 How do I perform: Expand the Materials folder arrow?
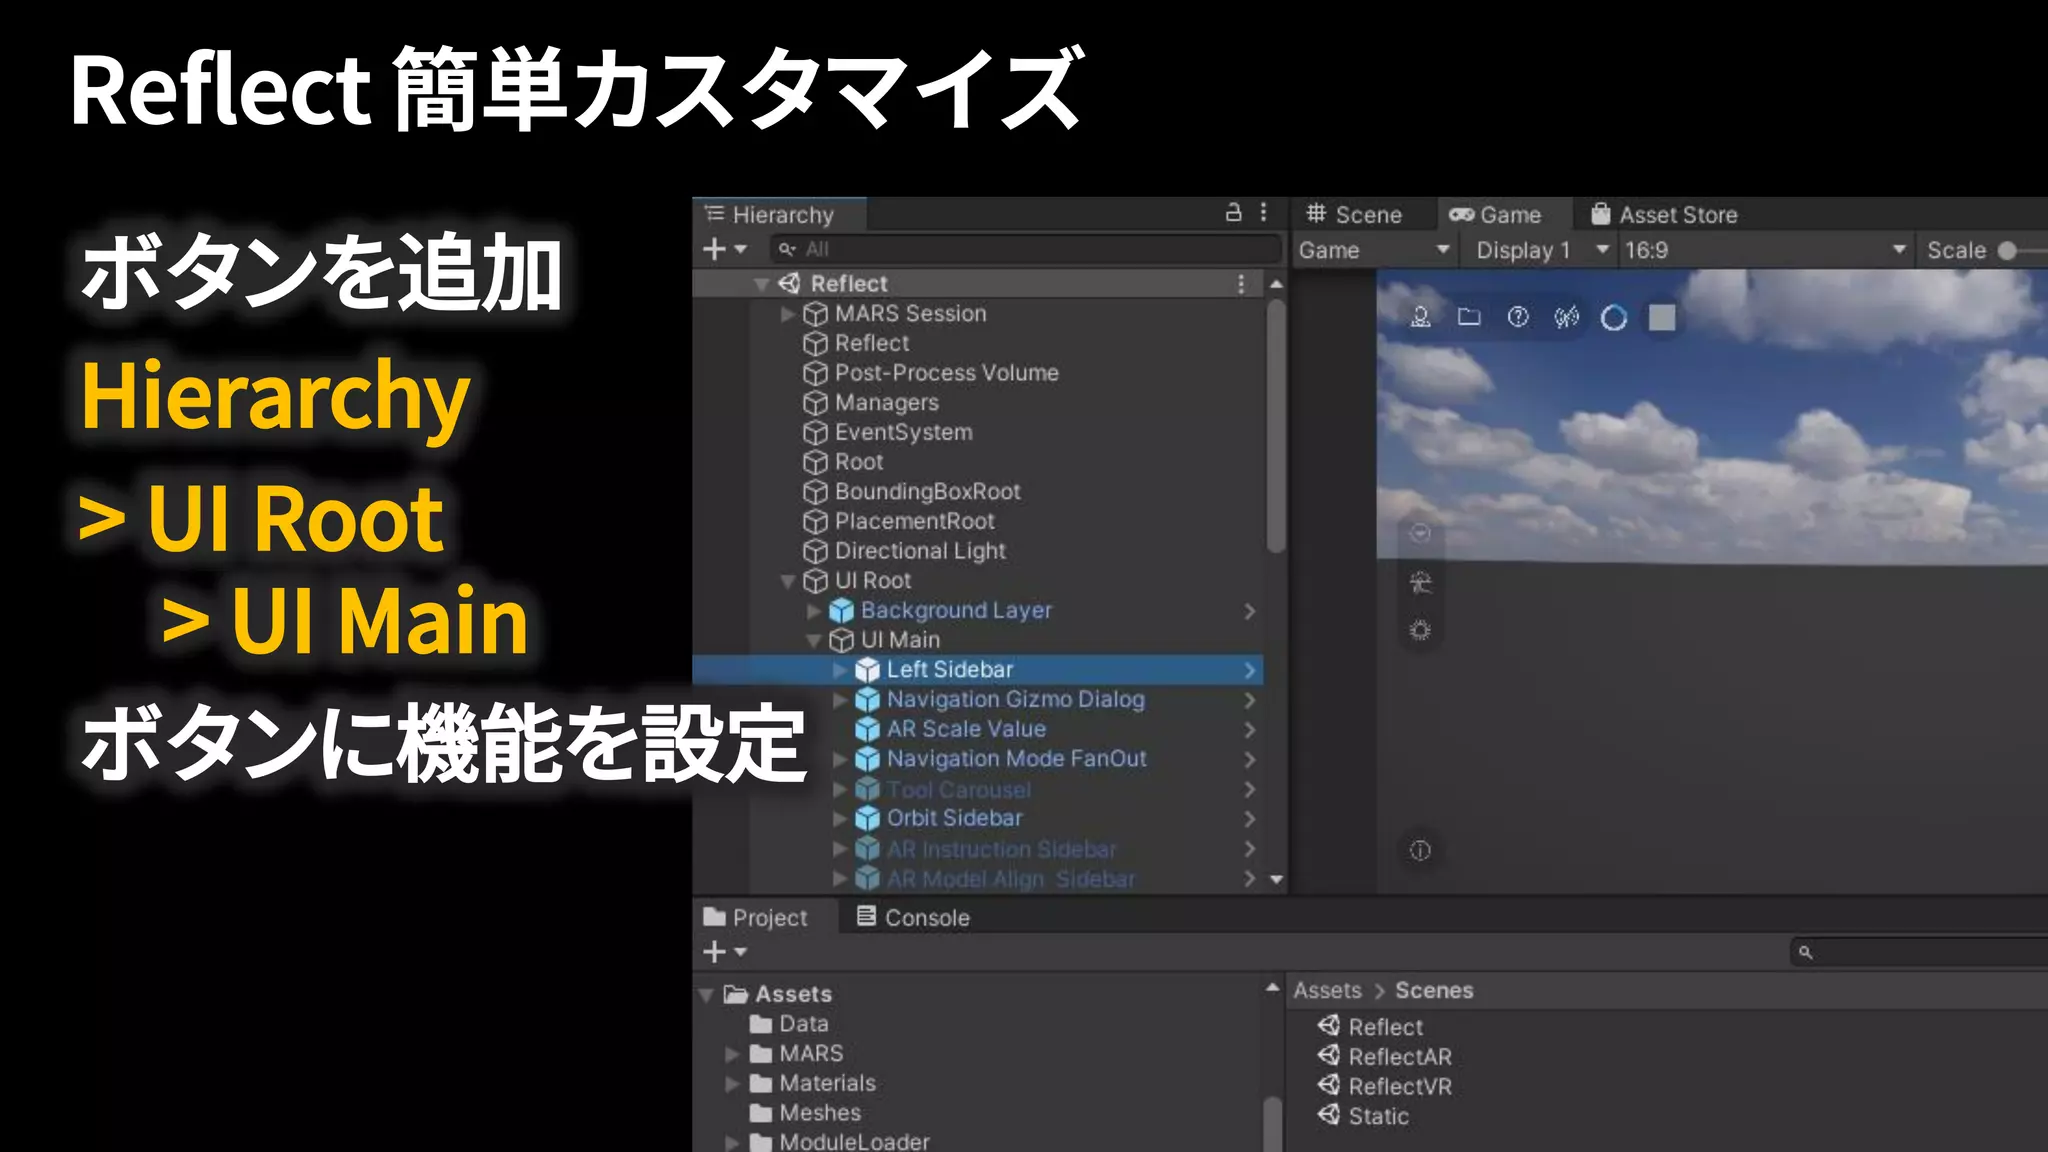click(732, 1084)
